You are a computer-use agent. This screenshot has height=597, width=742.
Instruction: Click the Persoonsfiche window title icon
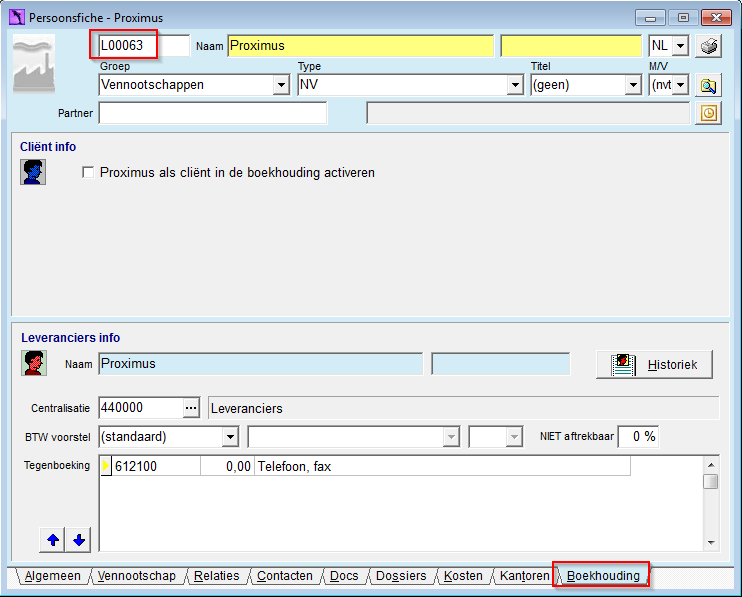point(17,18)
